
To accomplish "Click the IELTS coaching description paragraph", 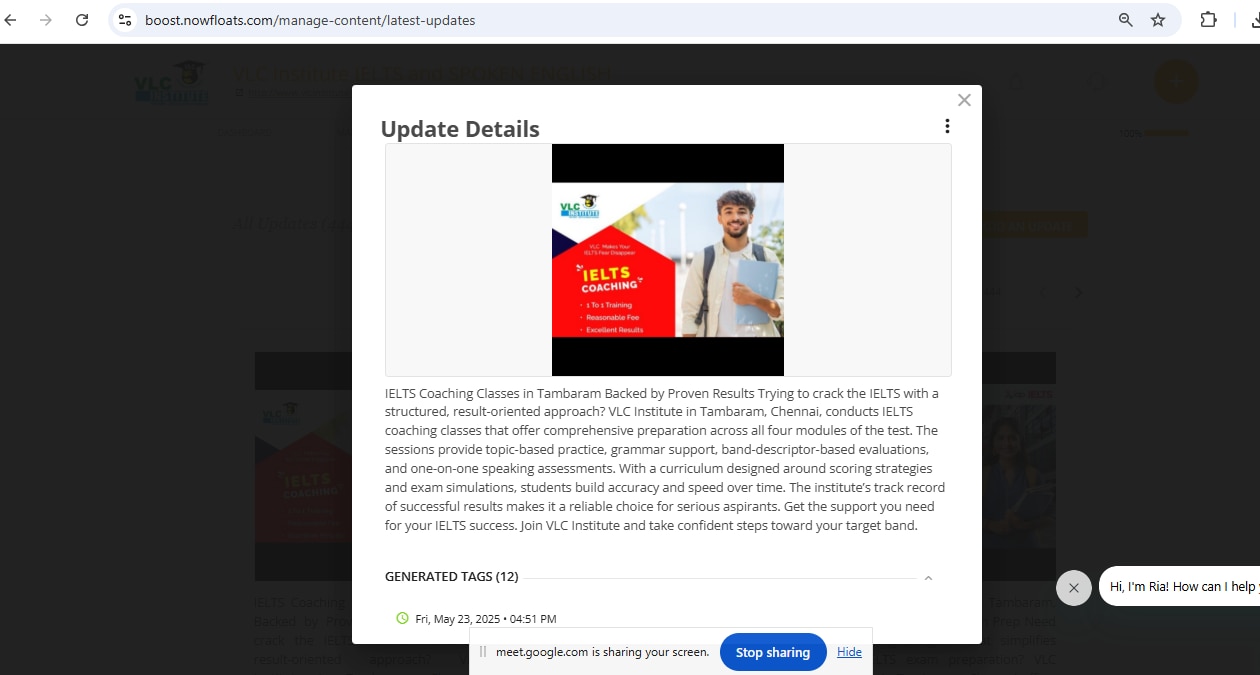I will click(665, 459).
